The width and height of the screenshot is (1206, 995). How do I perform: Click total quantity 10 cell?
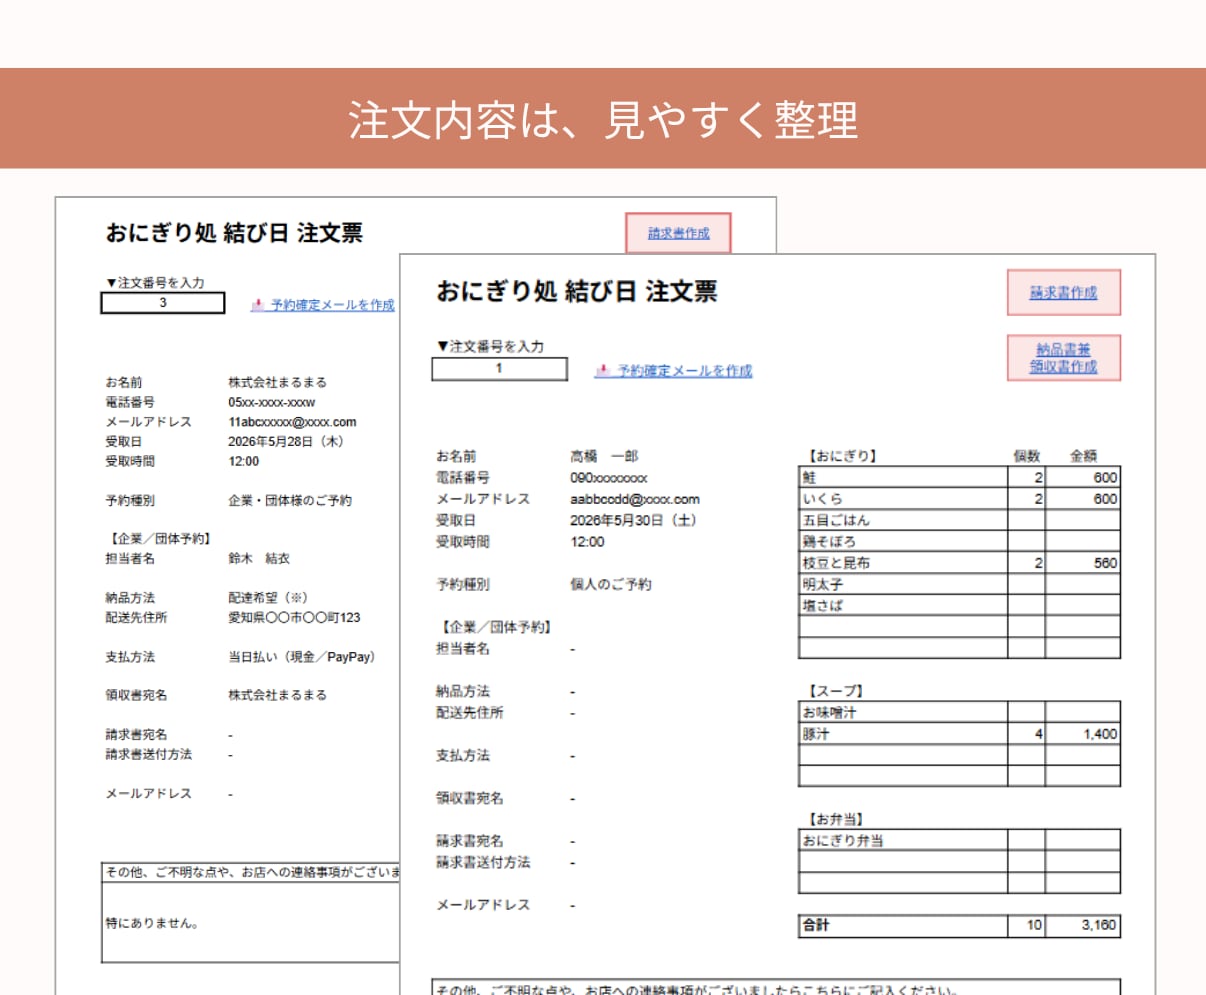pyautogui.click(x=1027, y=926)
